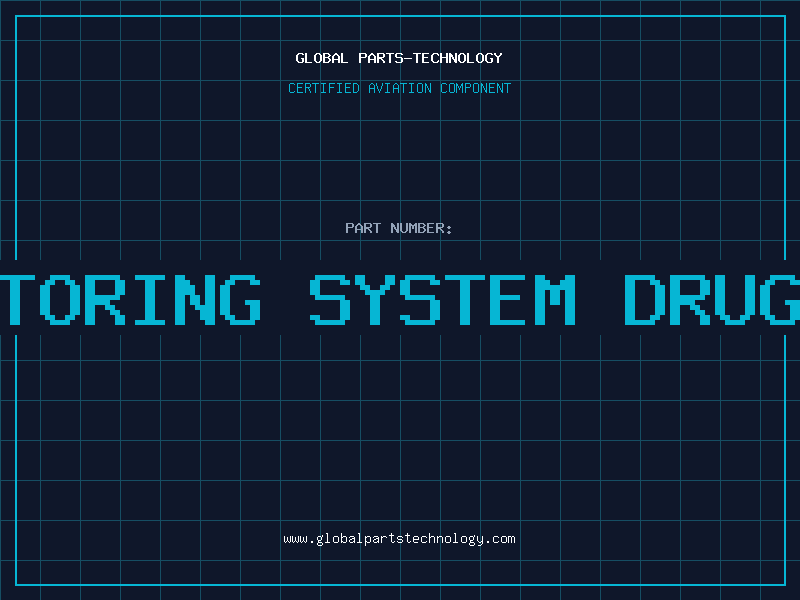Select the word GLOBAL in the header
Image resolution: width=800 pixels, height=600 pixels.
(322, 58)
